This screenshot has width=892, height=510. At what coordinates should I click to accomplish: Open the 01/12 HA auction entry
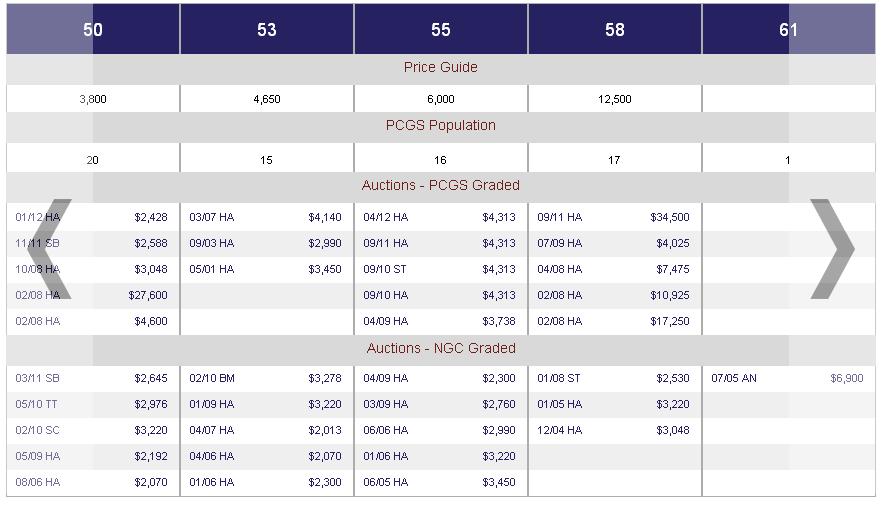point(38,217)
